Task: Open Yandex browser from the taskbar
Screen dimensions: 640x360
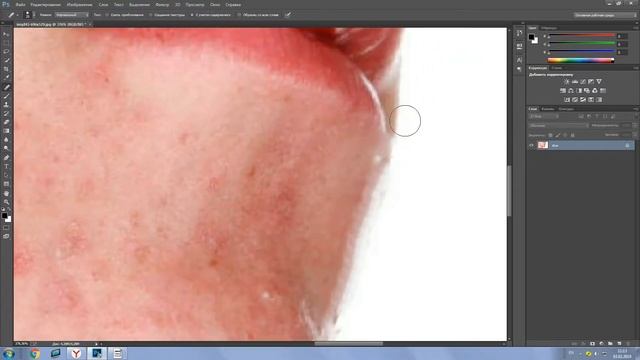Action: (76, 353)
